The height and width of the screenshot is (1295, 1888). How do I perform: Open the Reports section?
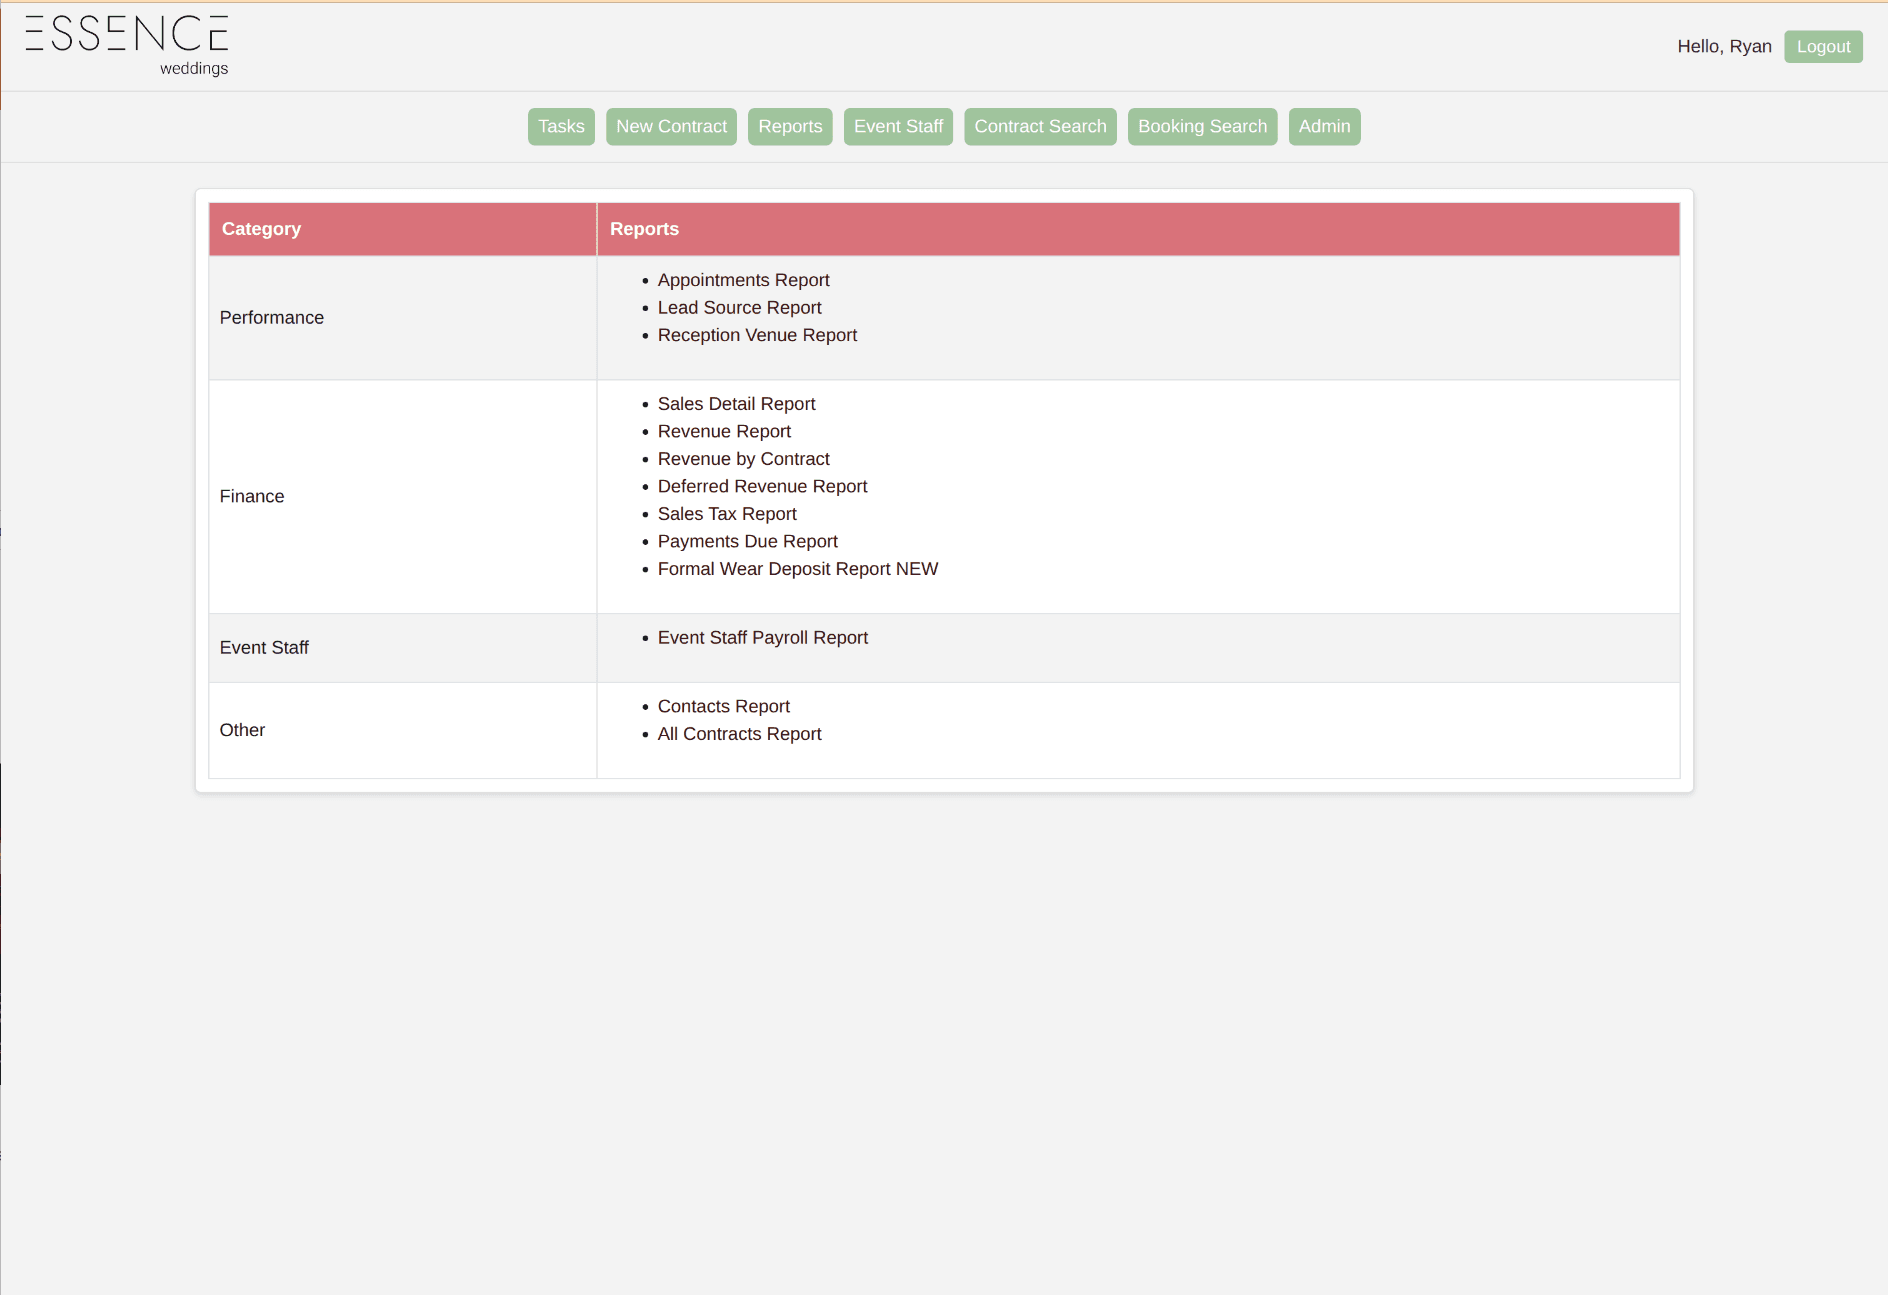coord(790,126)
